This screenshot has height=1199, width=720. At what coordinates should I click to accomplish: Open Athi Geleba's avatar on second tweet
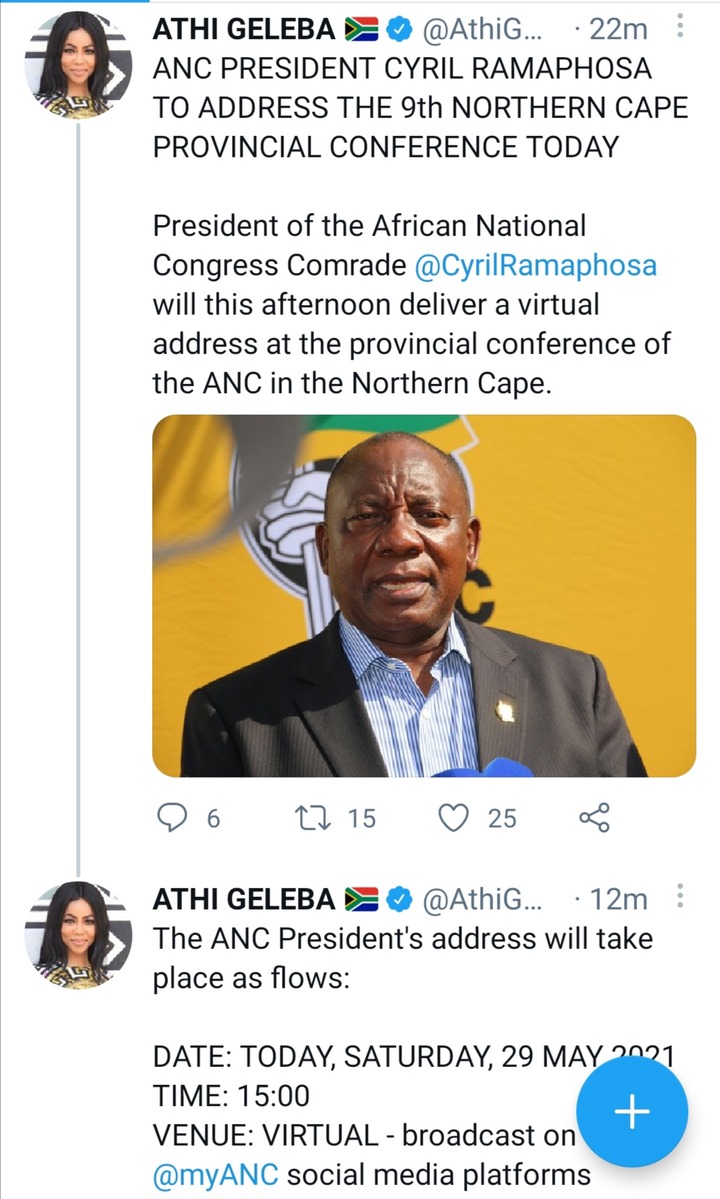(78, 934)
